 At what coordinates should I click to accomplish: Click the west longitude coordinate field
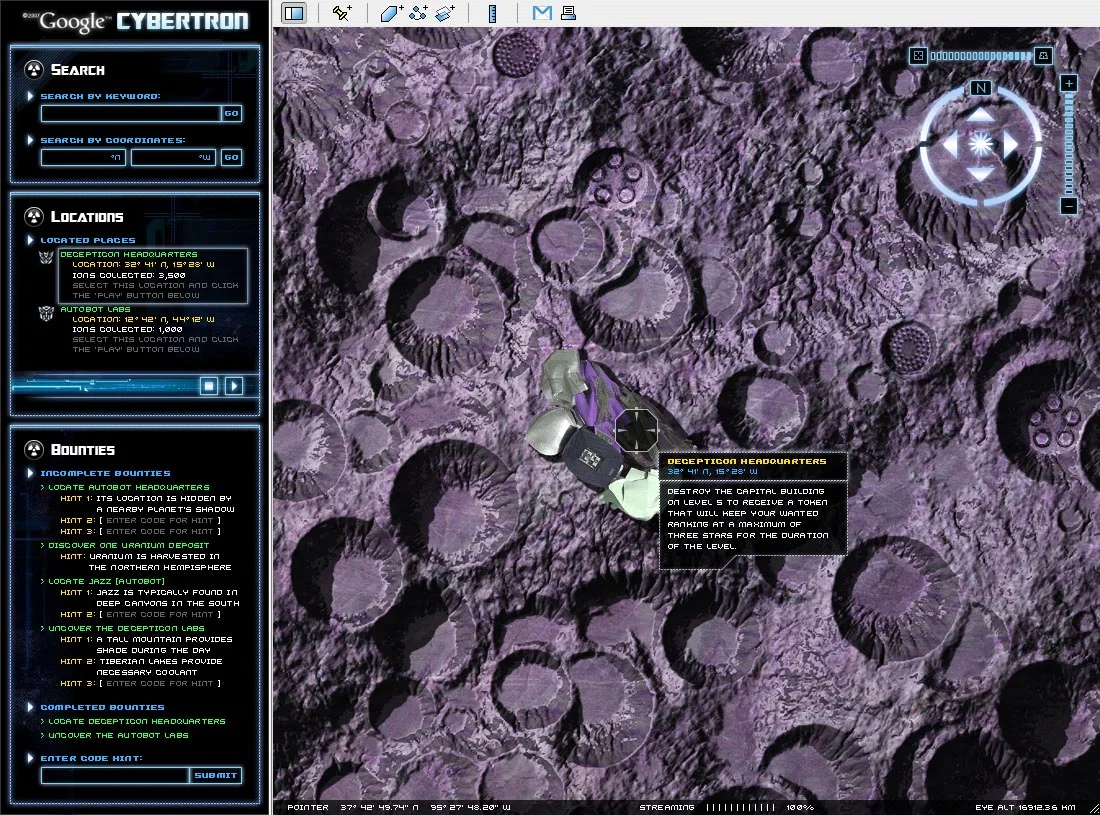coord(173,157)
